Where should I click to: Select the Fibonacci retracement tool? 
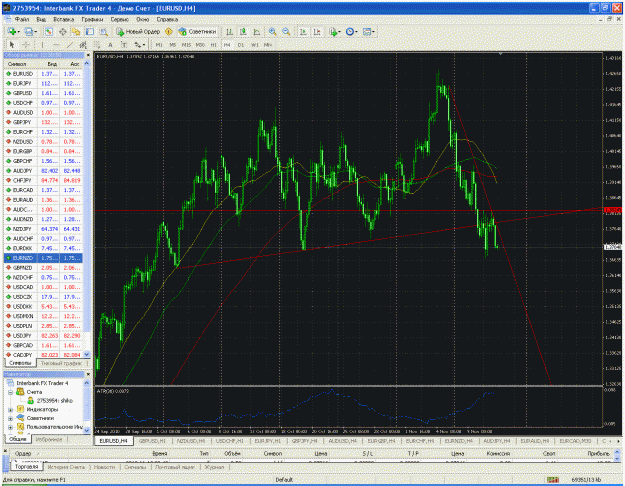(96, 45)
